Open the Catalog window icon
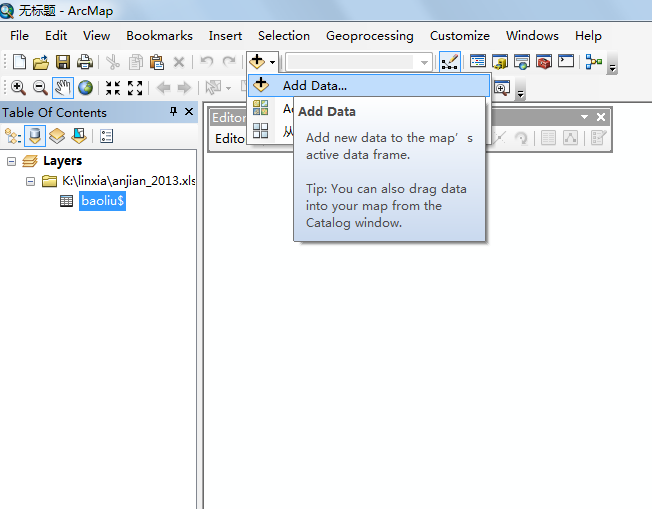The height and width of the screenshot is (509, 652). [x=500, y=62]
